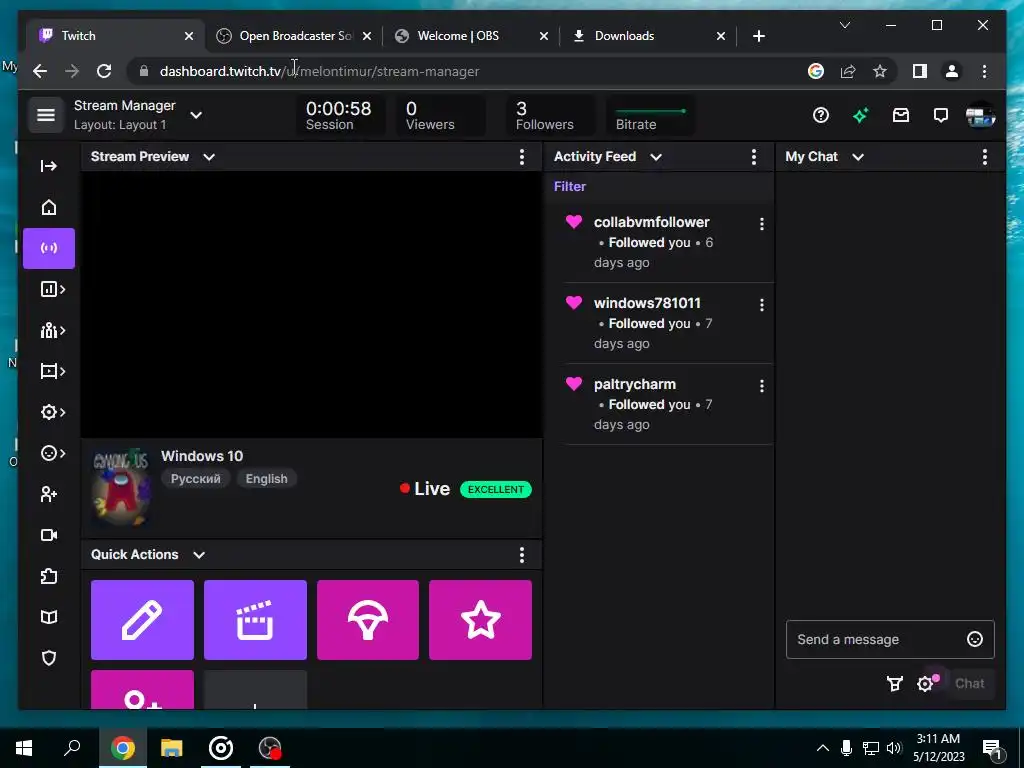The image size is (1024, 768).
Task: Click the Clip clapperboard quick action
Action: click(x=255, y=620)
